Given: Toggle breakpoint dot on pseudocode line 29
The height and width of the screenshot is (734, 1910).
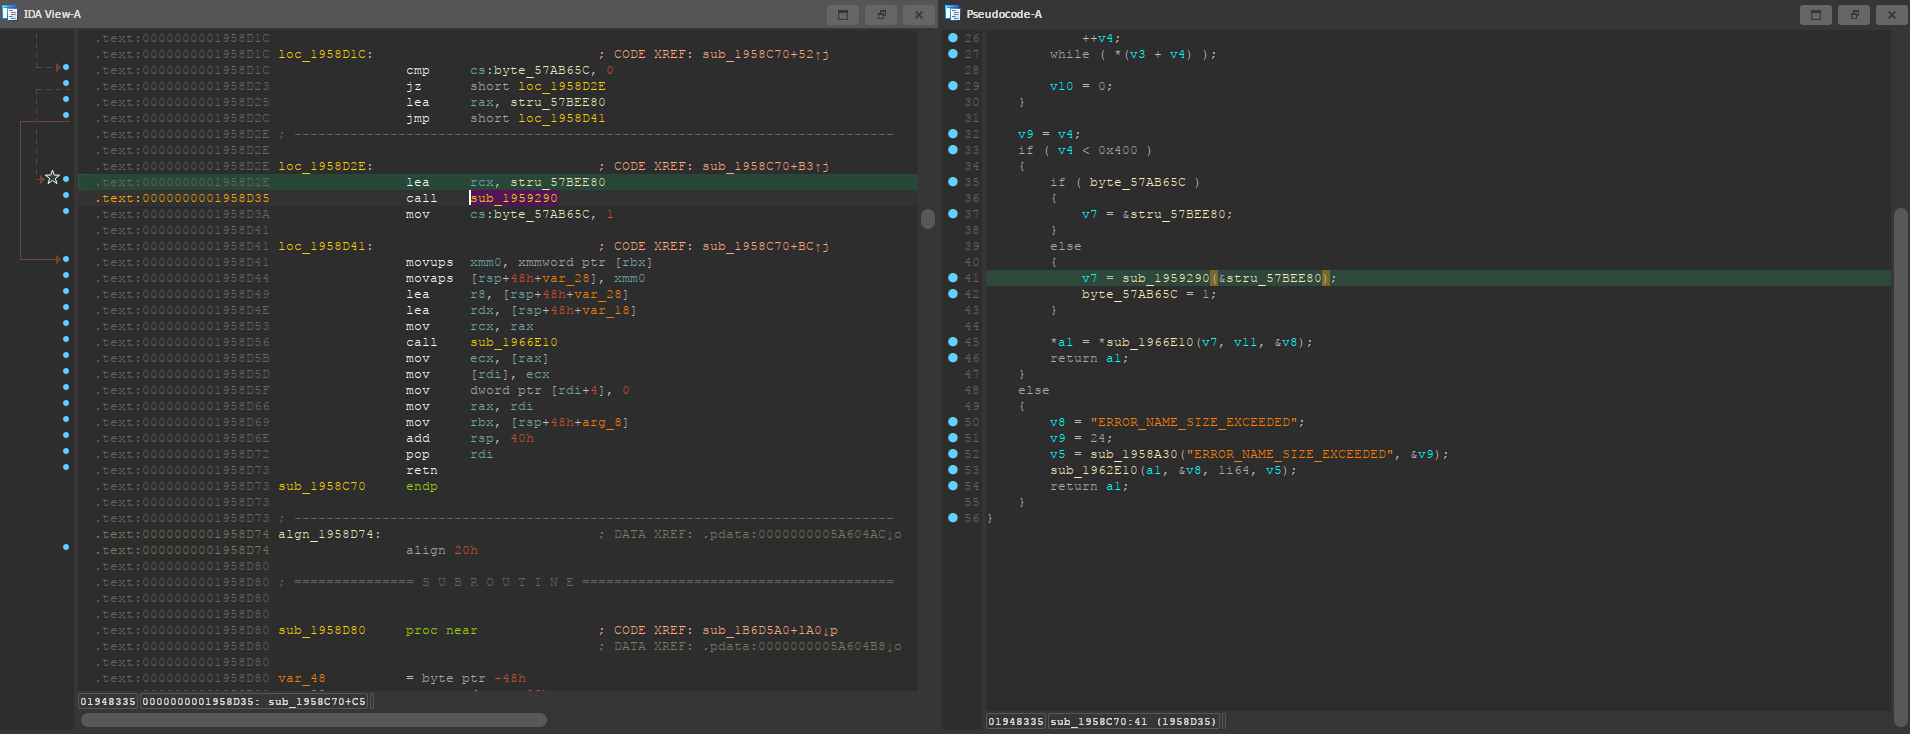Looking at the screenshot, I should pyautogui.click(x=953, y=86).
